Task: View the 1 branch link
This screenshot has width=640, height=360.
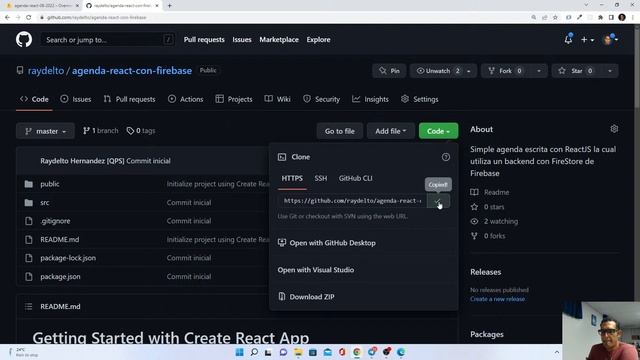Action: tap(100, 131)
